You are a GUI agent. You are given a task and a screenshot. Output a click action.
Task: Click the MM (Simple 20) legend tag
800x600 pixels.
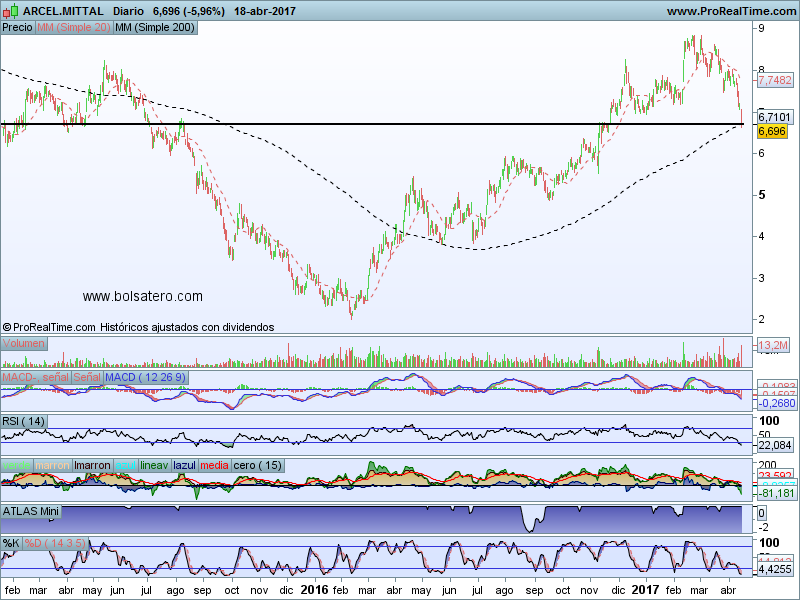coord(73,28)
